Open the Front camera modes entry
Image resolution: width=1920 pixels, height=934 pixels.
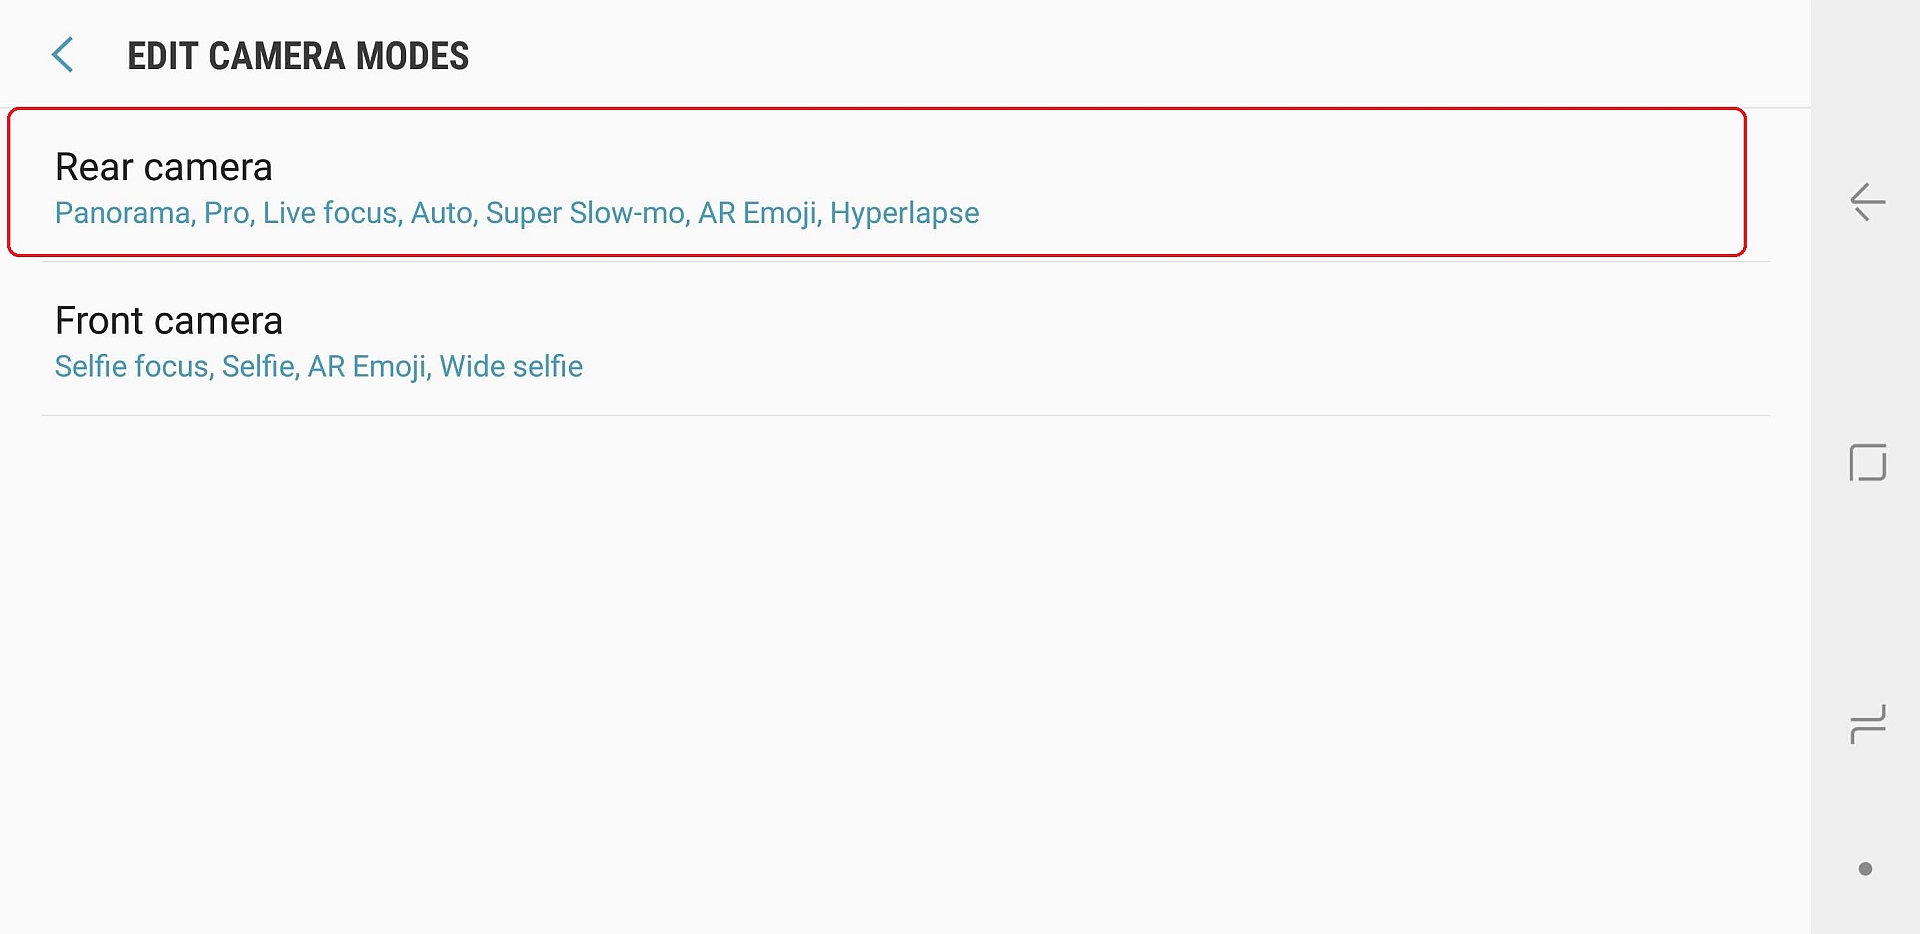876,340
